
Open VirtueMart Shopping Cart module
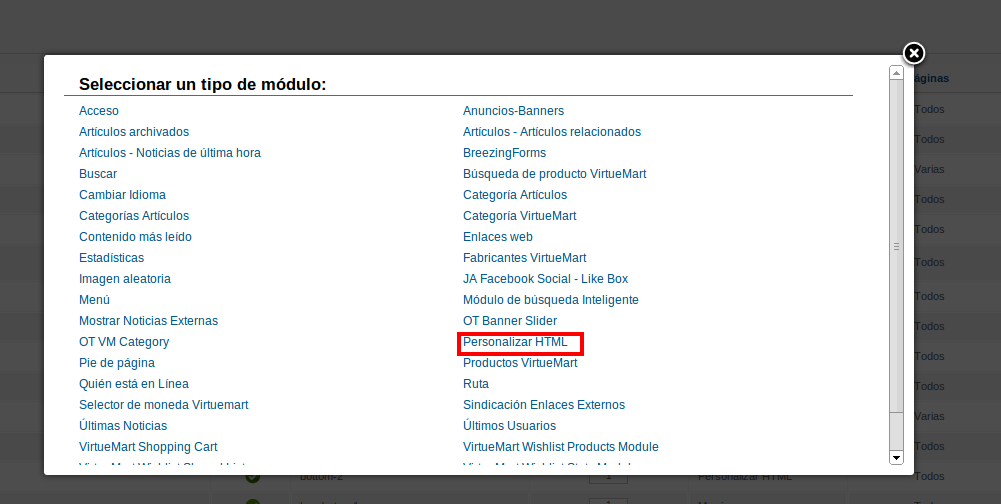point(148,447)
